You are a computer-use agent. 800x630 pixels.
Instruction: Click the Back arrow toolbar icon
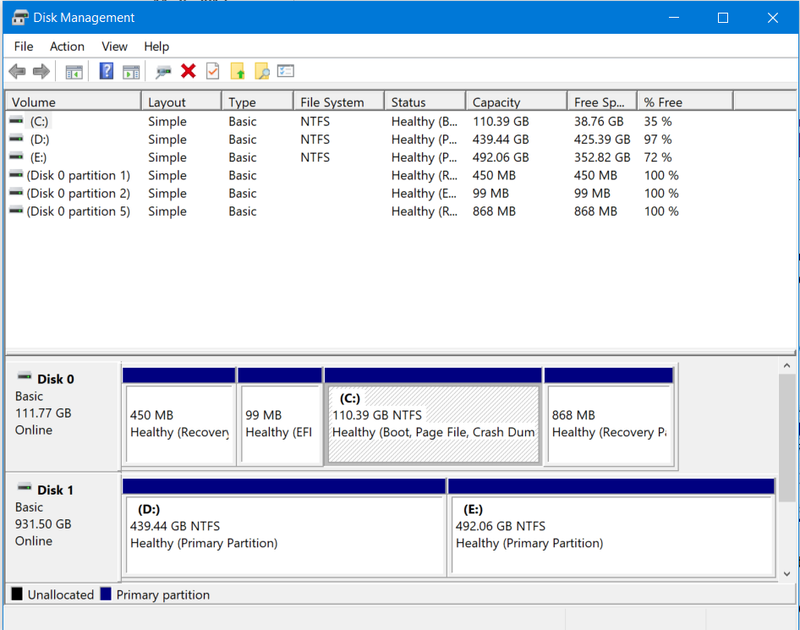tap(17, 71)
